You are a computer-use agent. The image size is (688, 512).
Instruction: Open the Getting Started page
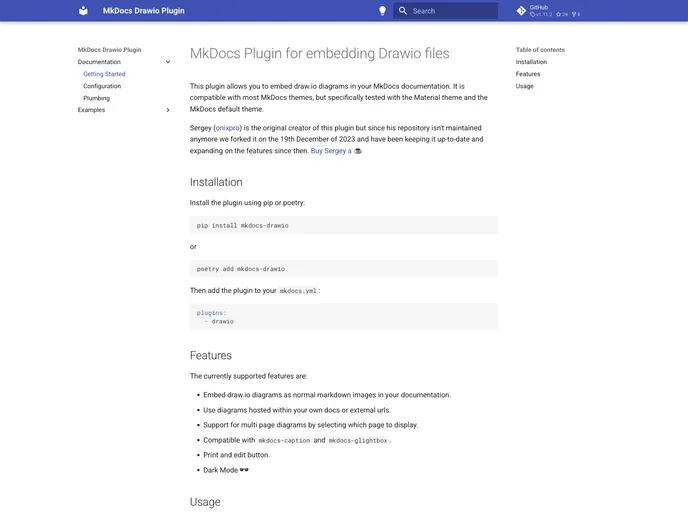pyautogui.click(x=104, y=74)
